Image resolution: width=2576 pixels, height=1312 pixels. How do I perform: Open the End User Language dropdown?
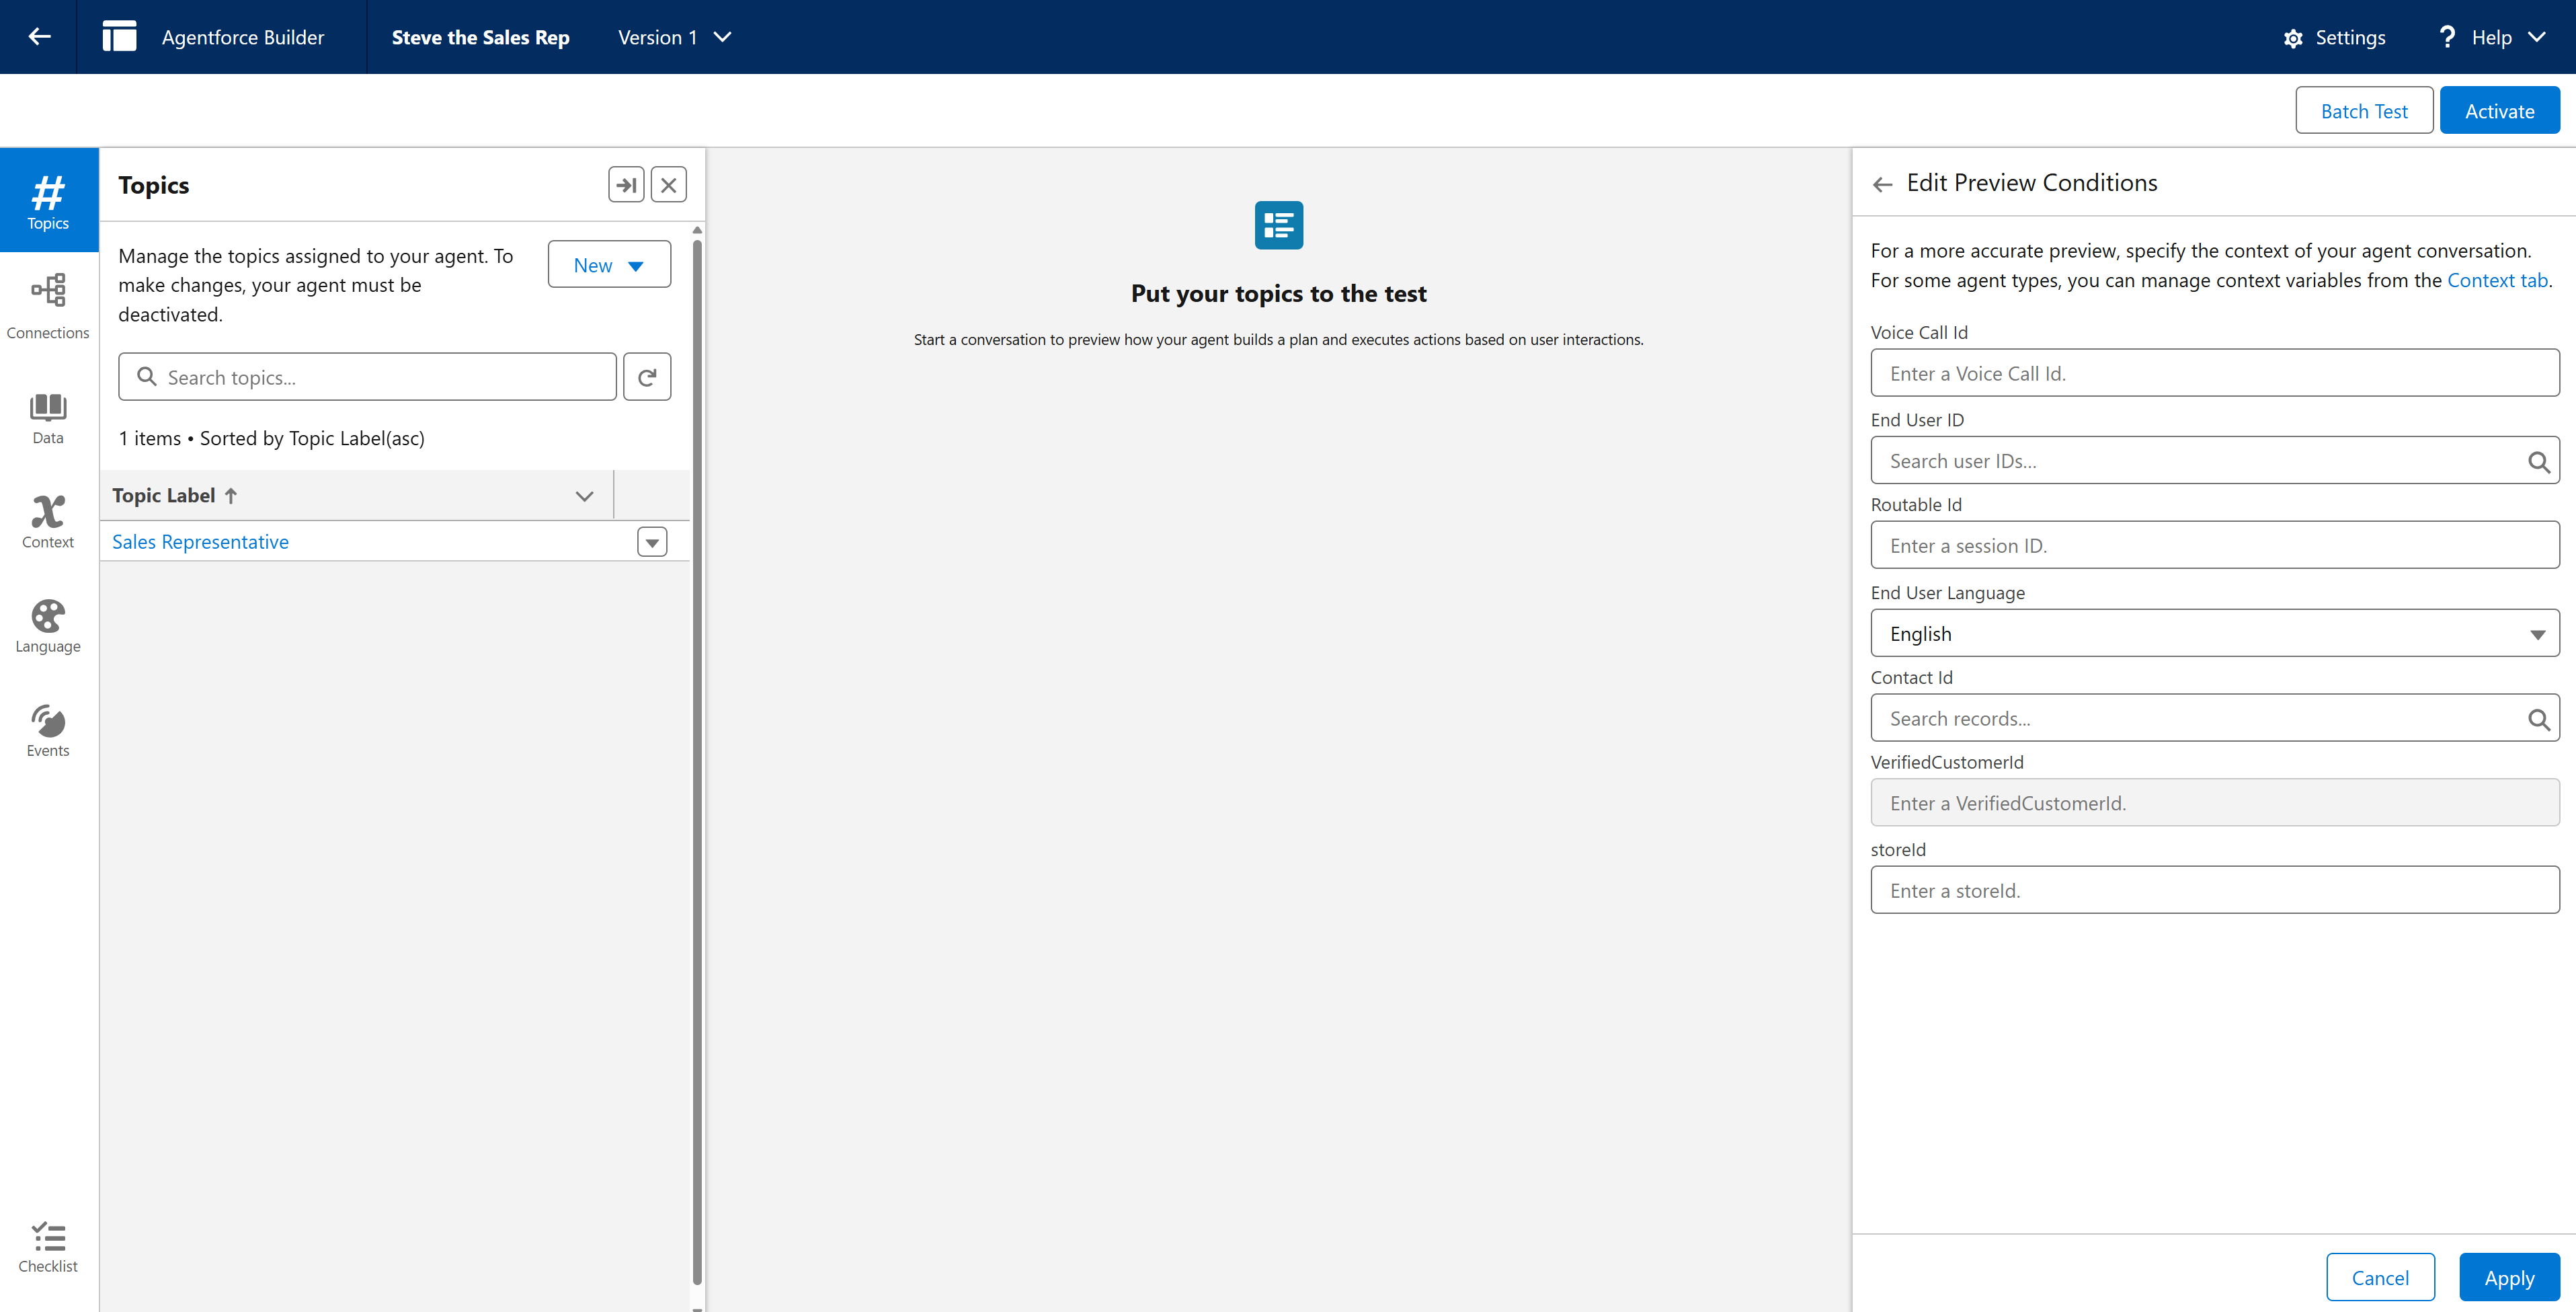pos(2214,633)
